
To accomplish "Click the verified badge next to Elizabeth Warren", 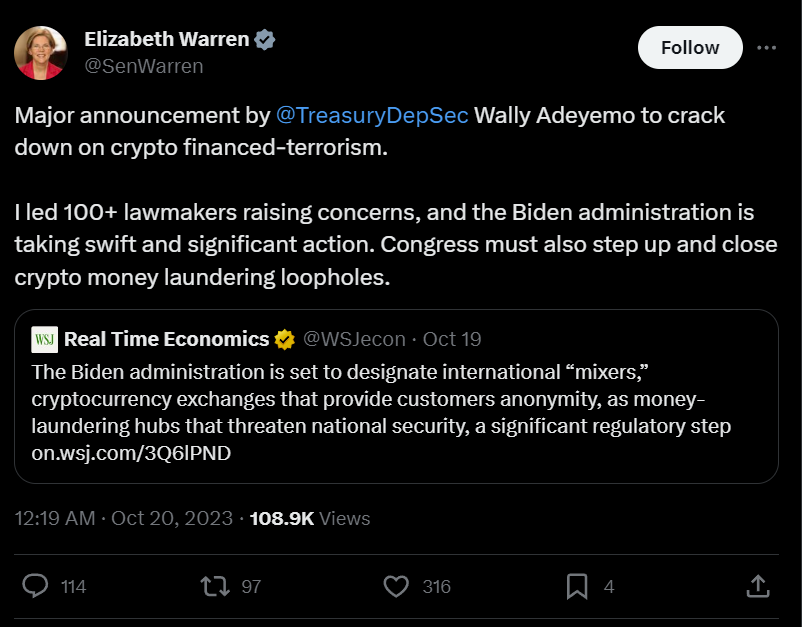I will coord(265,40).
